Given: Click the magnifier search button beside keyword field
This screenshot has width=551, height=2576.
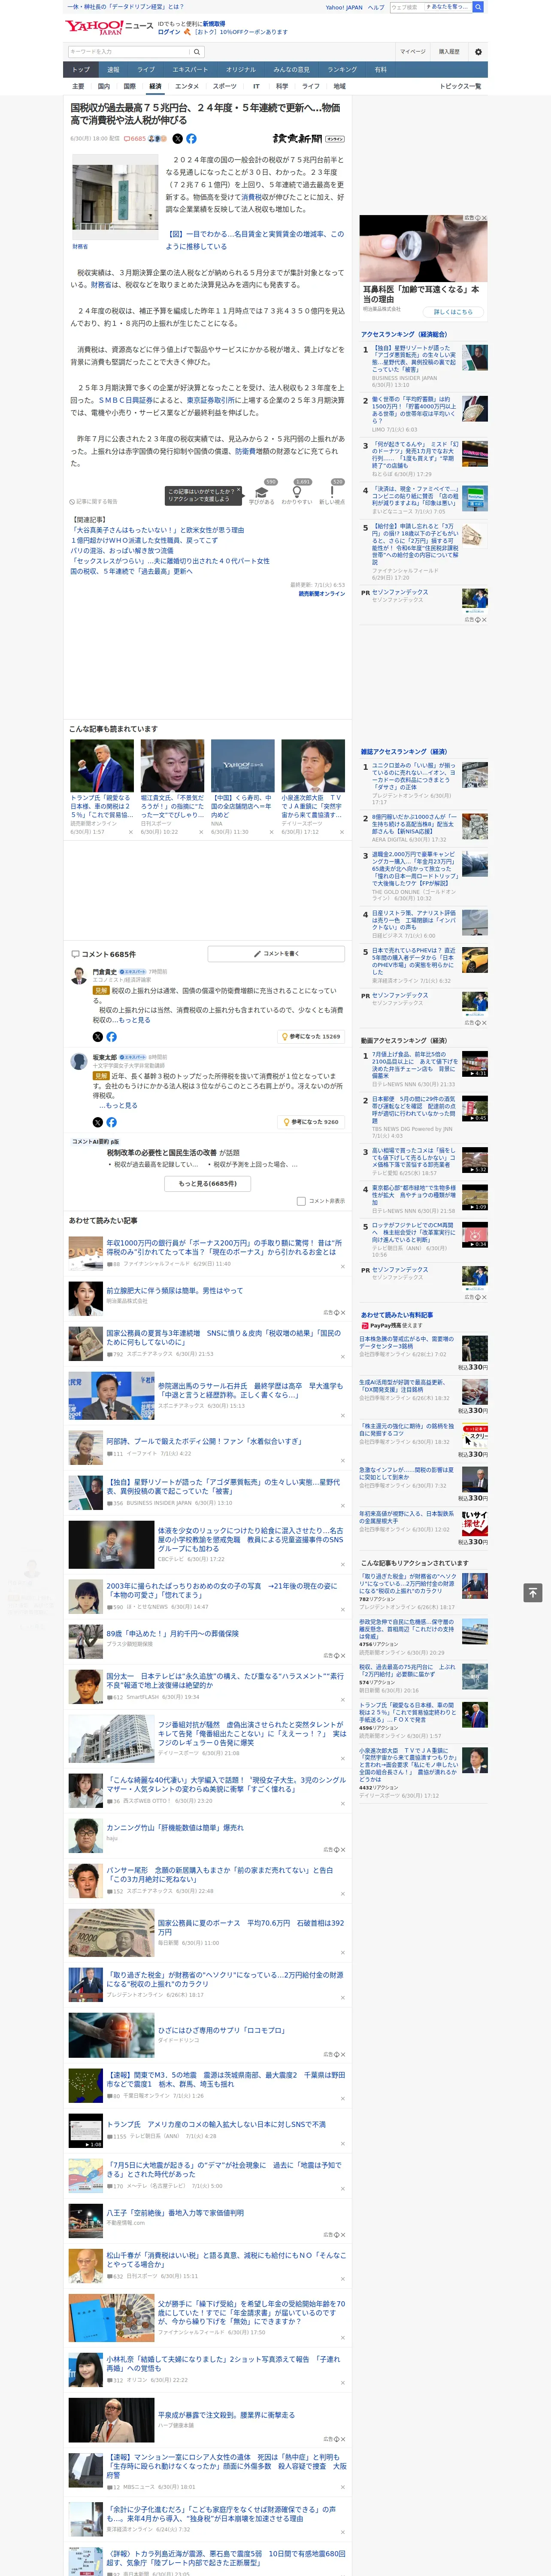Looking at the screenshot, I should [197, 52].
